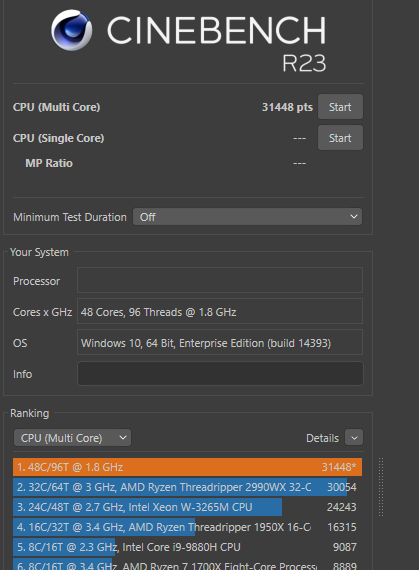
Task: Click the 24243 score value
Action: [342, 507]
